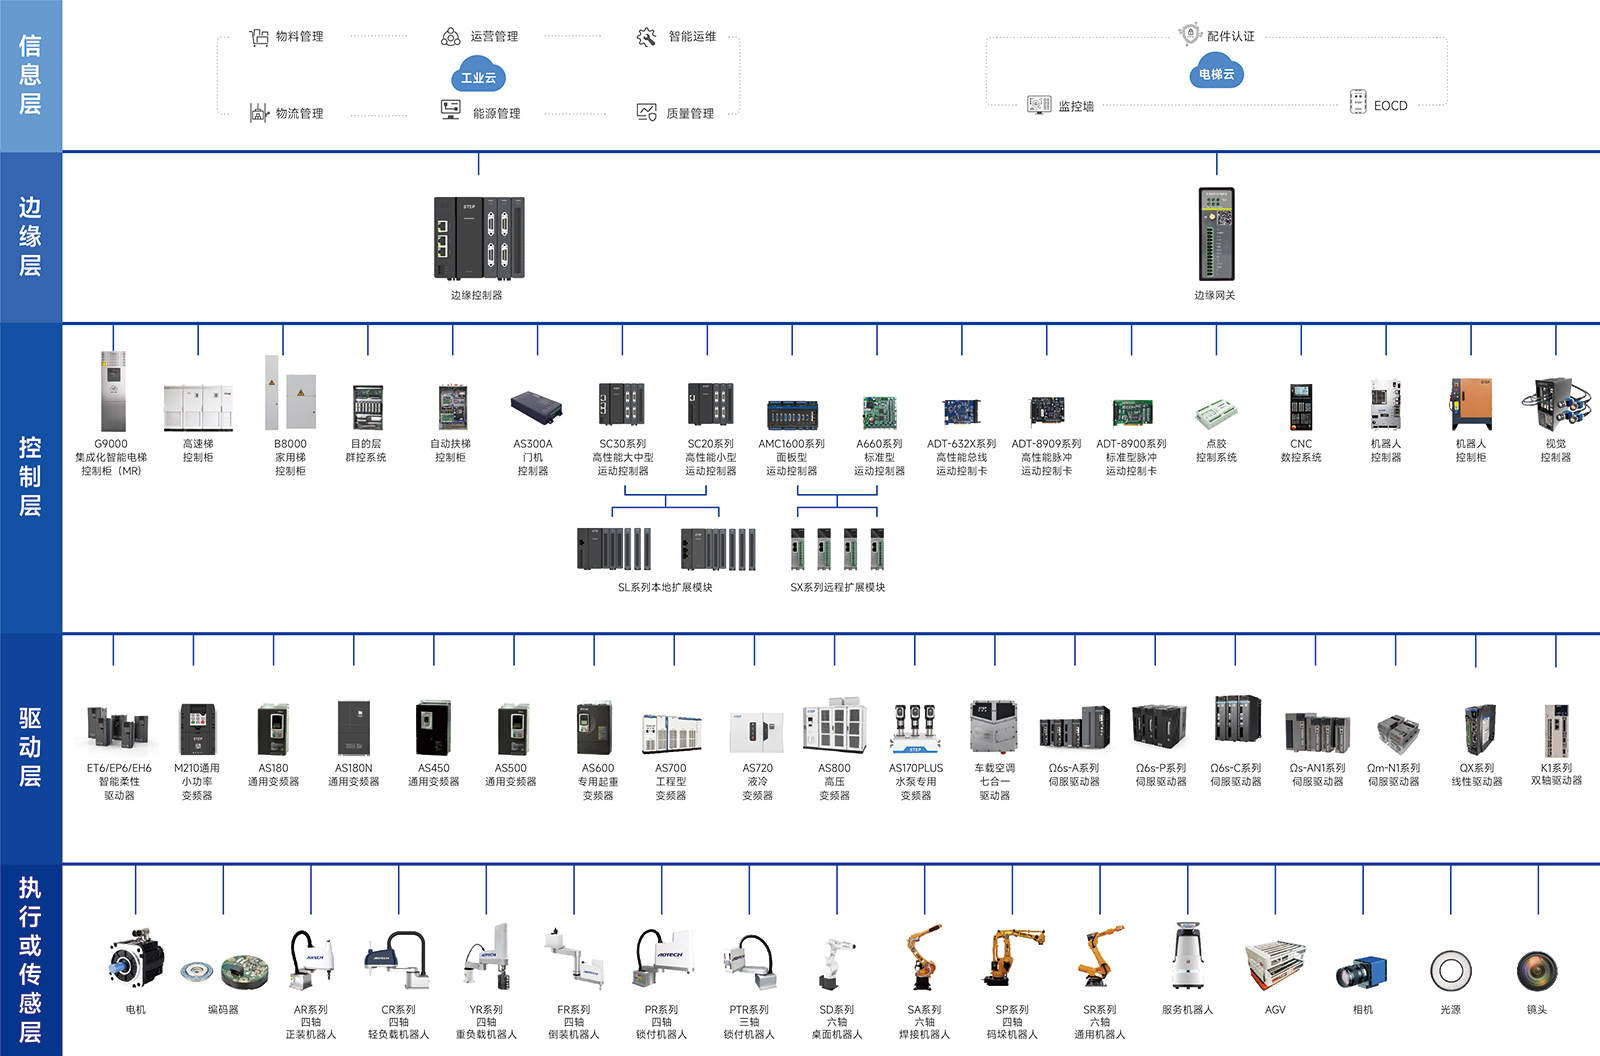Click the 能源管理 monitor icon
Image resolution: width=1600 pixels, height=1056 pixels.
[451, 110]
